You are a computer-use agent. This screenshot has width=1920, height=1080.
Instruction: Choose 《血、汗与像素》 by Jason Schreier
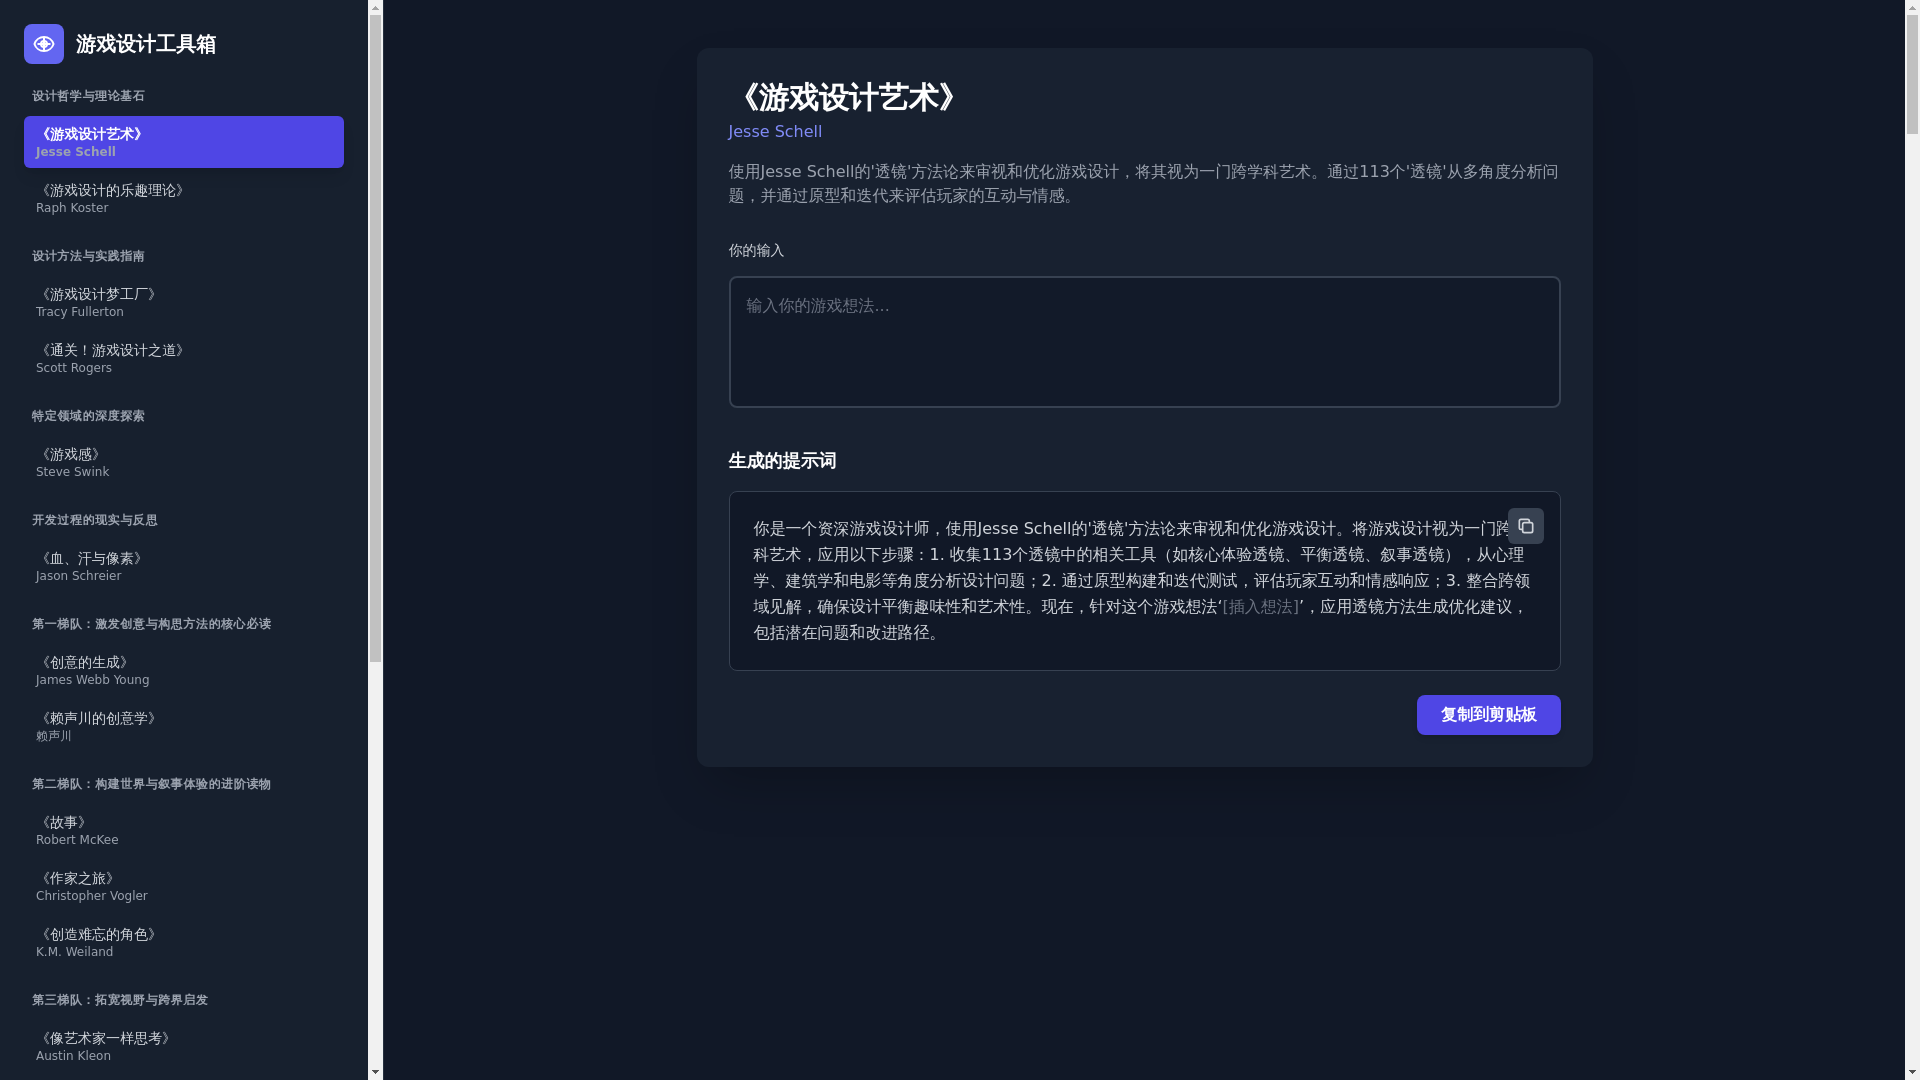184,566
